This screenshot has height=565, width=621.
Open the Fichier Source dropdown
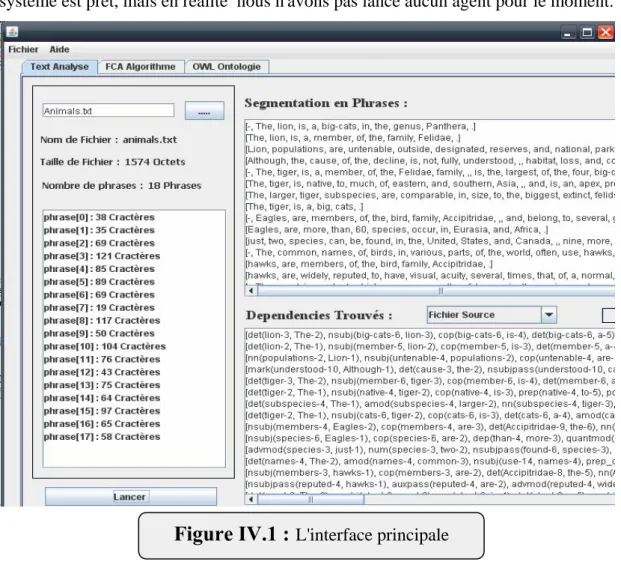coord(491,315)
